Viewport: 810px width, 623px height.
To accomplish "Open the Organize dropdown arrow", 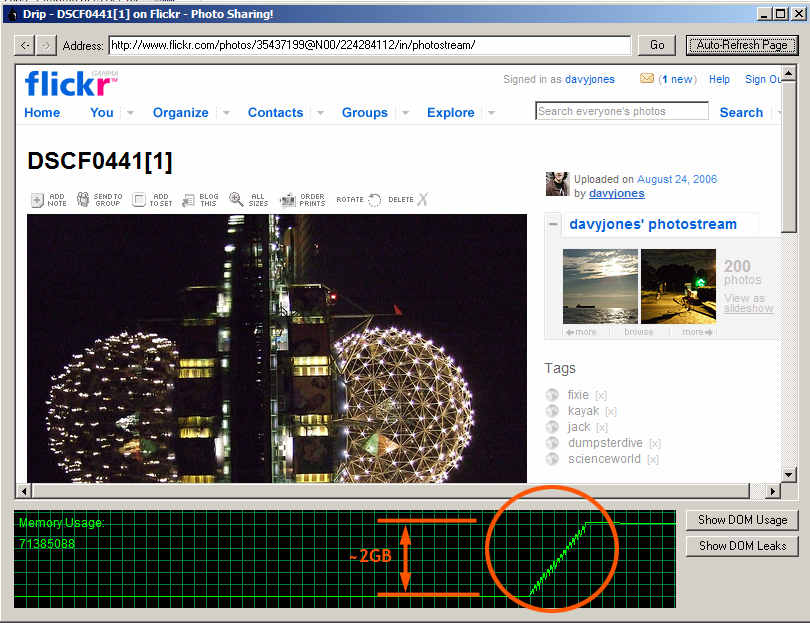I will pos(226,113).
